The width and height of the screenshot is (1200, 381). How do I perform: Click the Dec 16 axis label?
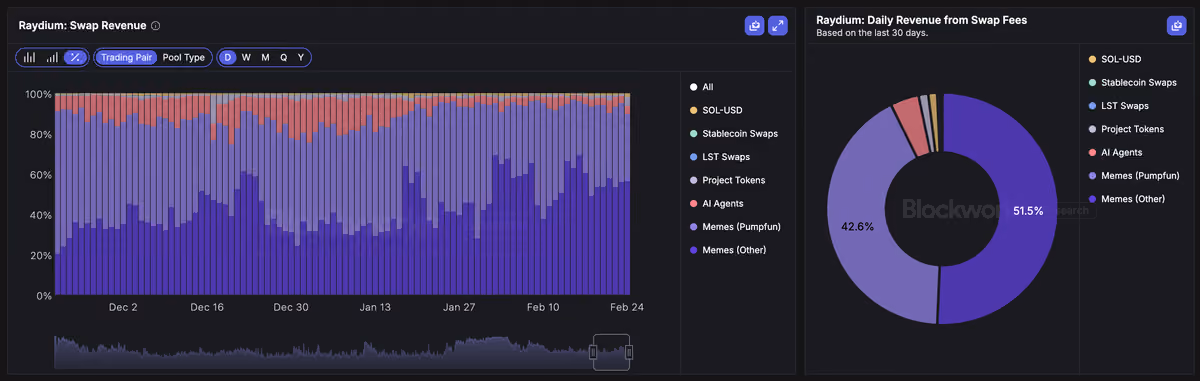click(x=207, y=307)
